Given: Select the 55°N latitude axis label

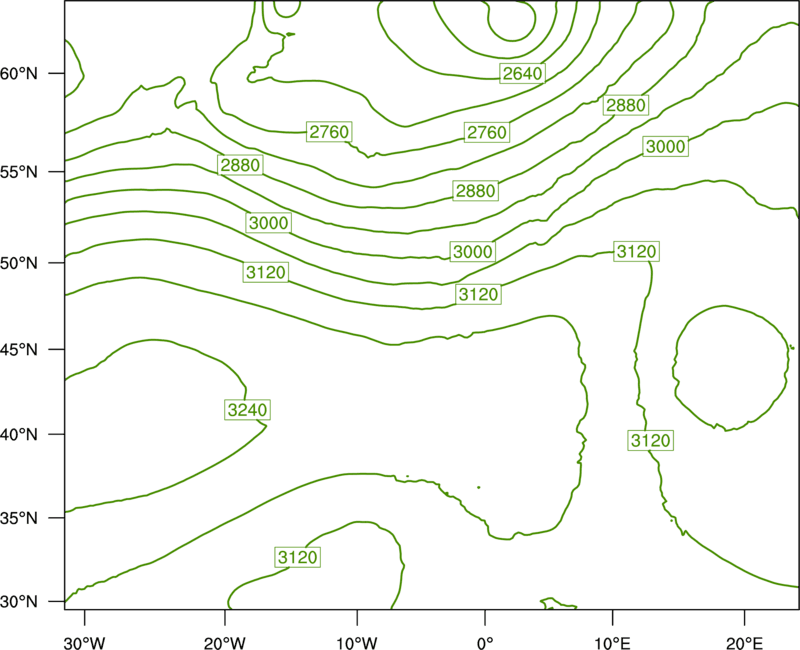Looking at the screenshot, I should pos(19,172).
